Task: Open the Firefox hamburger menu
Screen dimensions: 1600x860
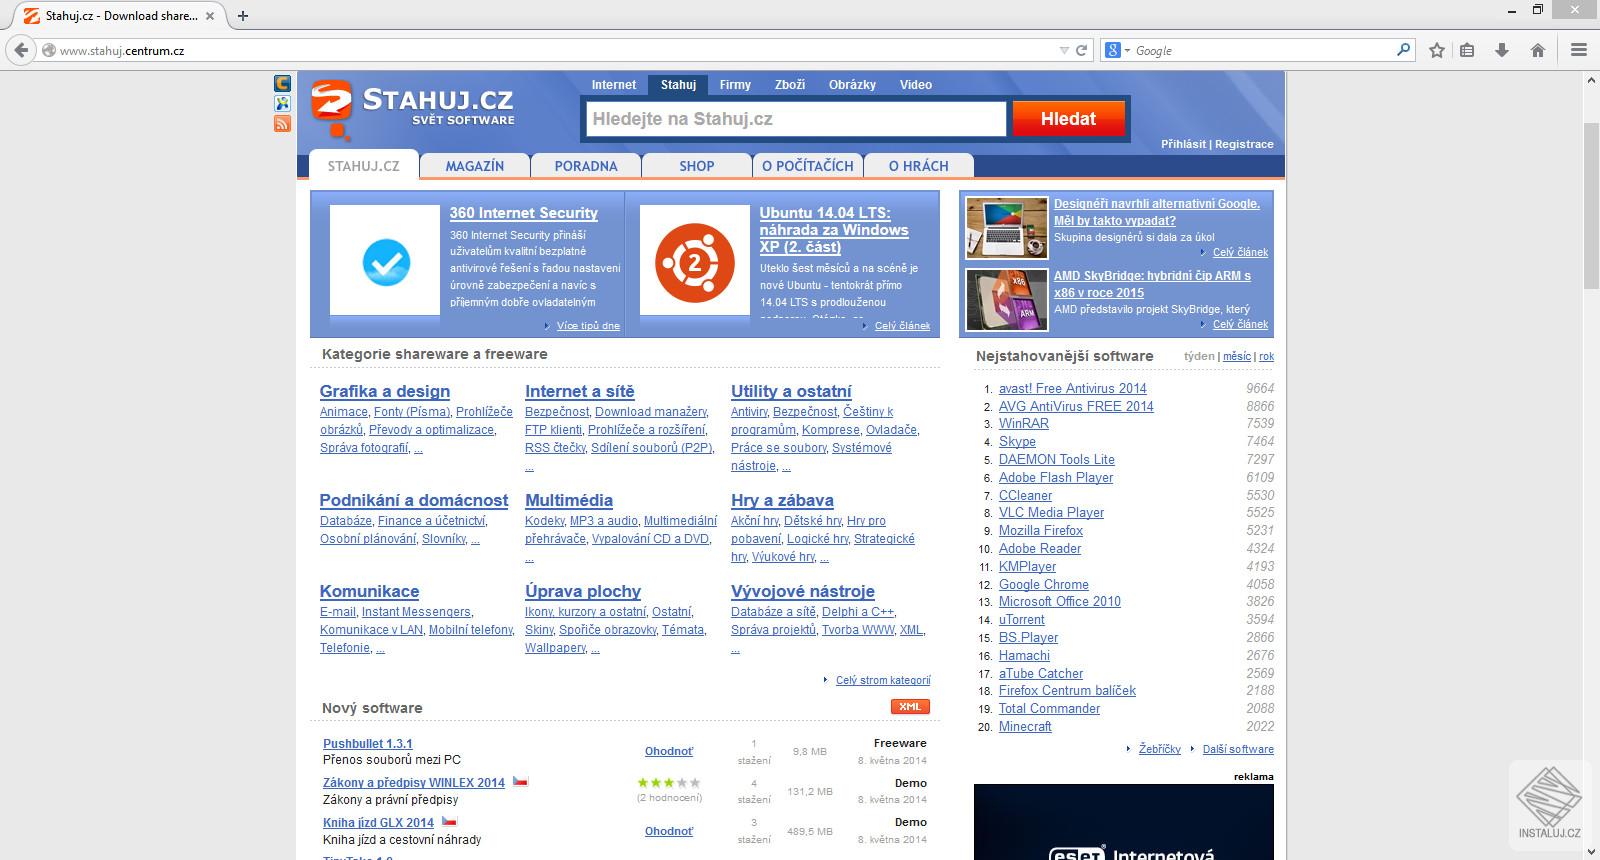Action: tap(1579, 50)
